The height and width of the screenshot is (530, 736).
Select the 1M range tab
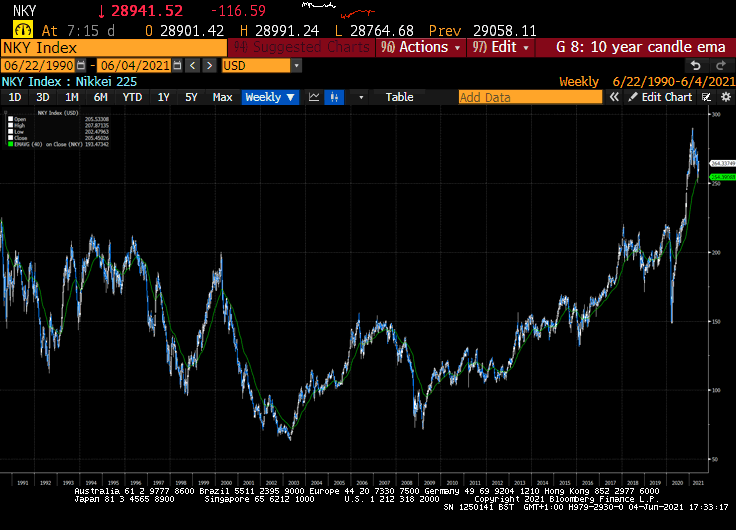tap(71, 97)
